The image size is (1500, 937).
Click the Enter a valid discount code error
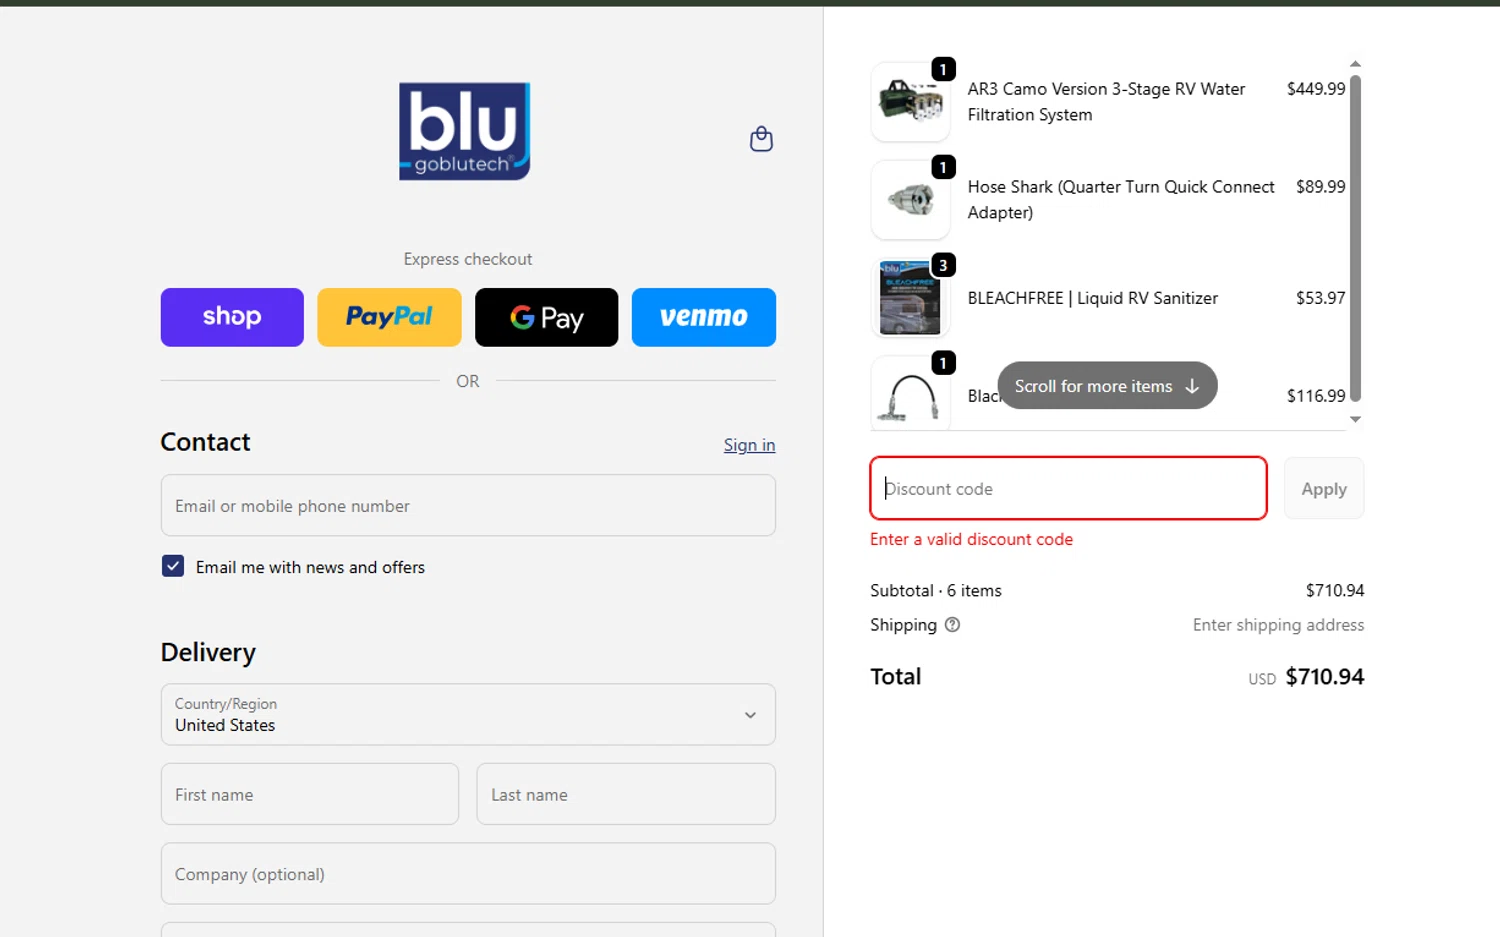(x=971, y=539)
